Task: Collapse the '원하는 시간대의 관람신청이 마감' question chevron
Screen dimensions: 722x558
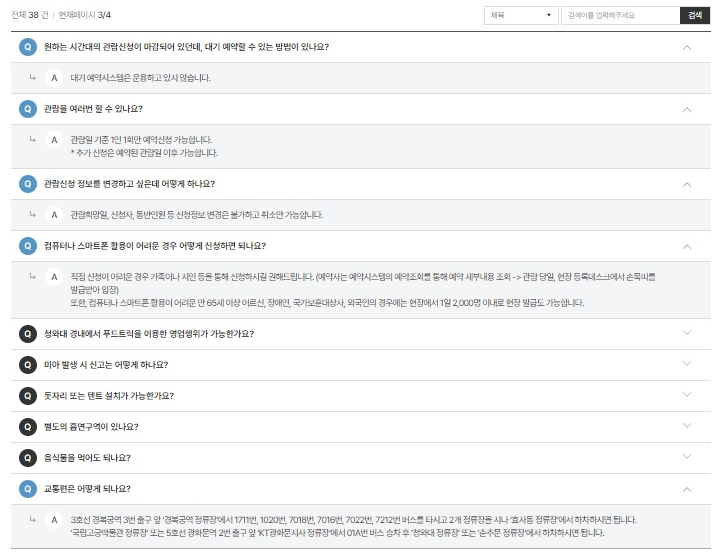Action: (687, 47)
